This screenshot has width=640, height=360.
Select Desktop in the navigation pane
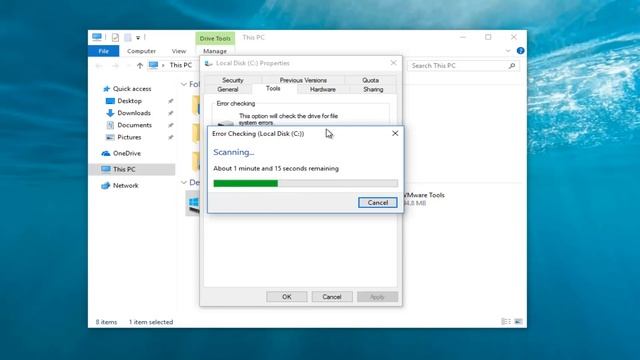pyautogui.click(x=129, y=101)
